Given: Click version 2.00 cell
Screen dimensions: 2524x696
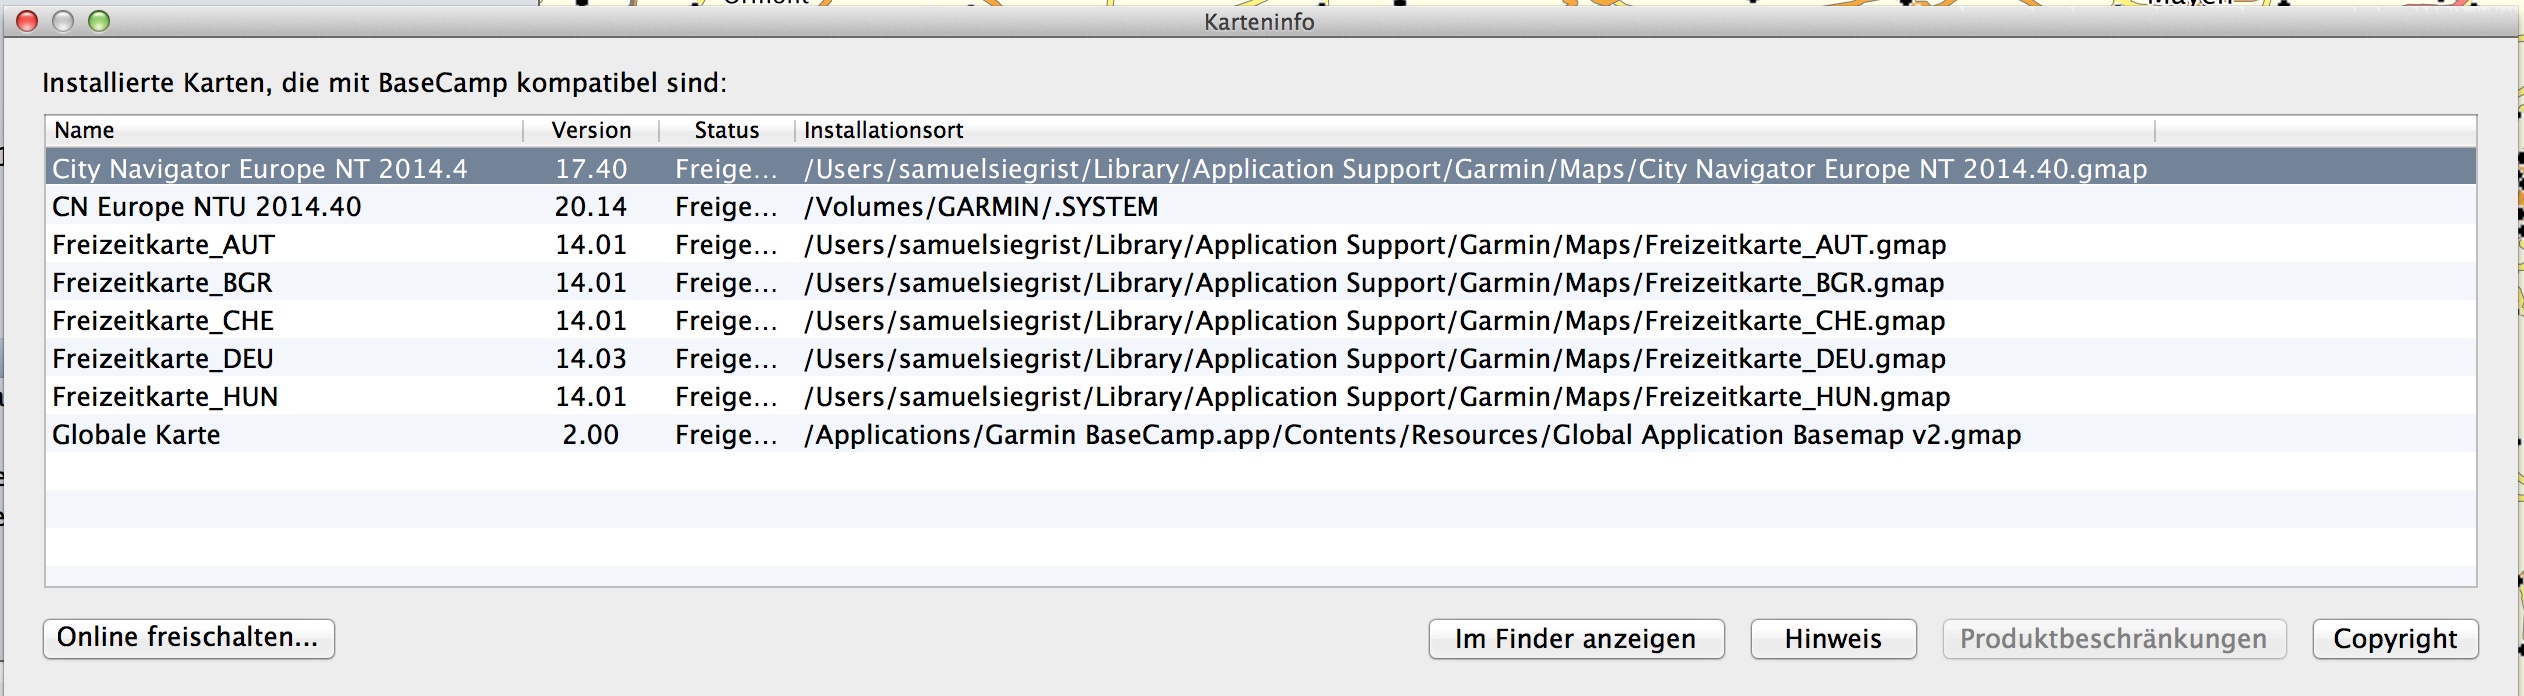Looking at the screenshot, I should (x=591, y=435).
